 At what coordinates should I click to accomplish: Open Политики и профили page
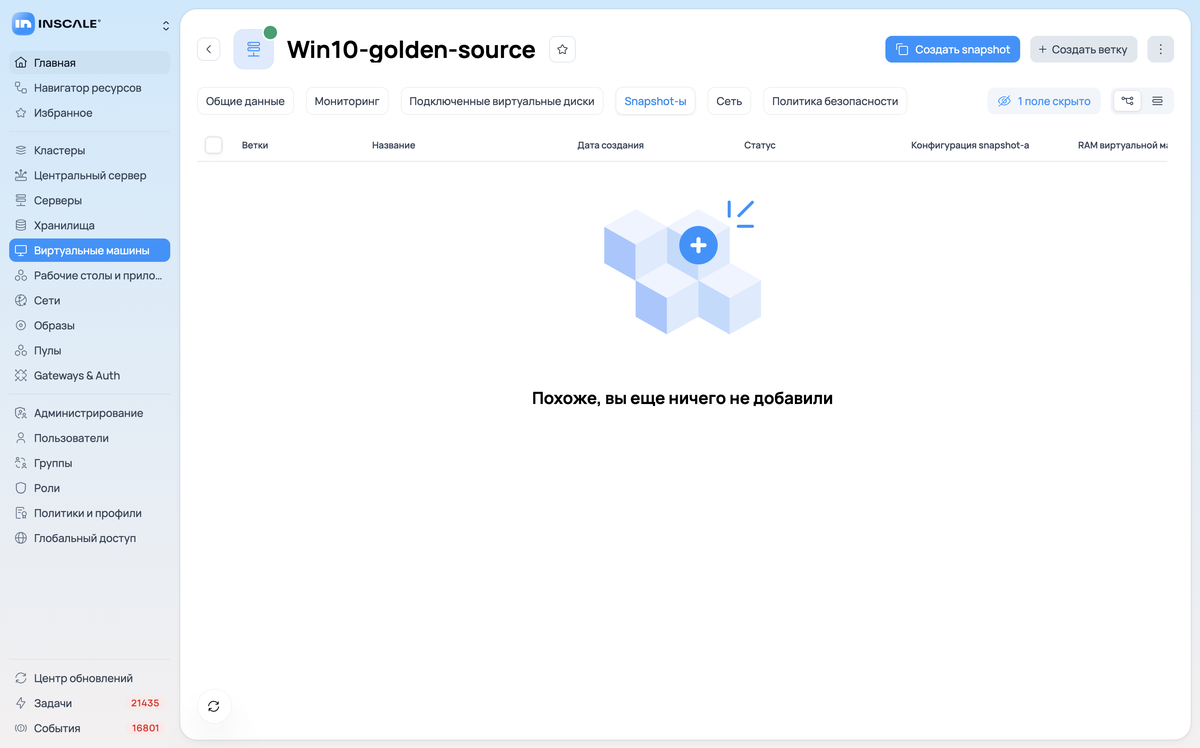tap(90, 514)
